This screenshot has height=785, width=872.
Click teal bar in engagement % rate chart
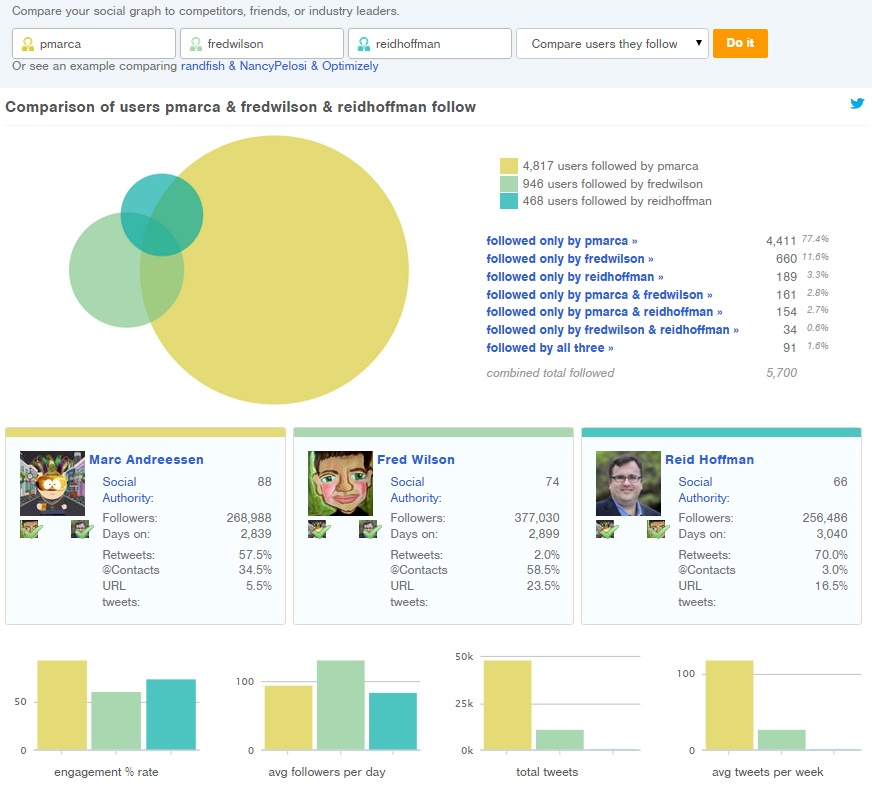click(171, 714)
